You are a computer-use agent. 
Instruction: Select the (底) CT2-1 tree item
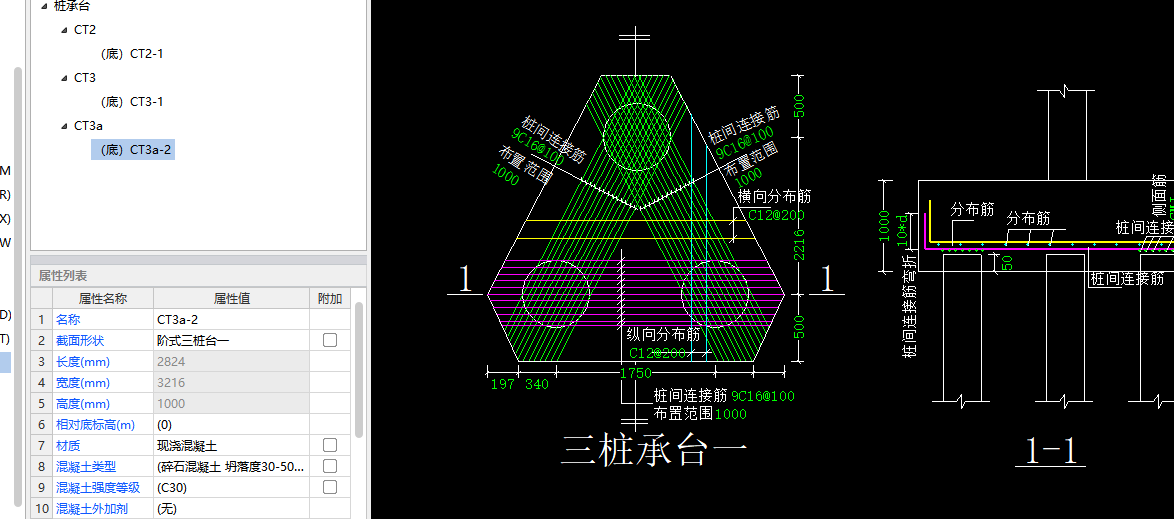(132, 54)
